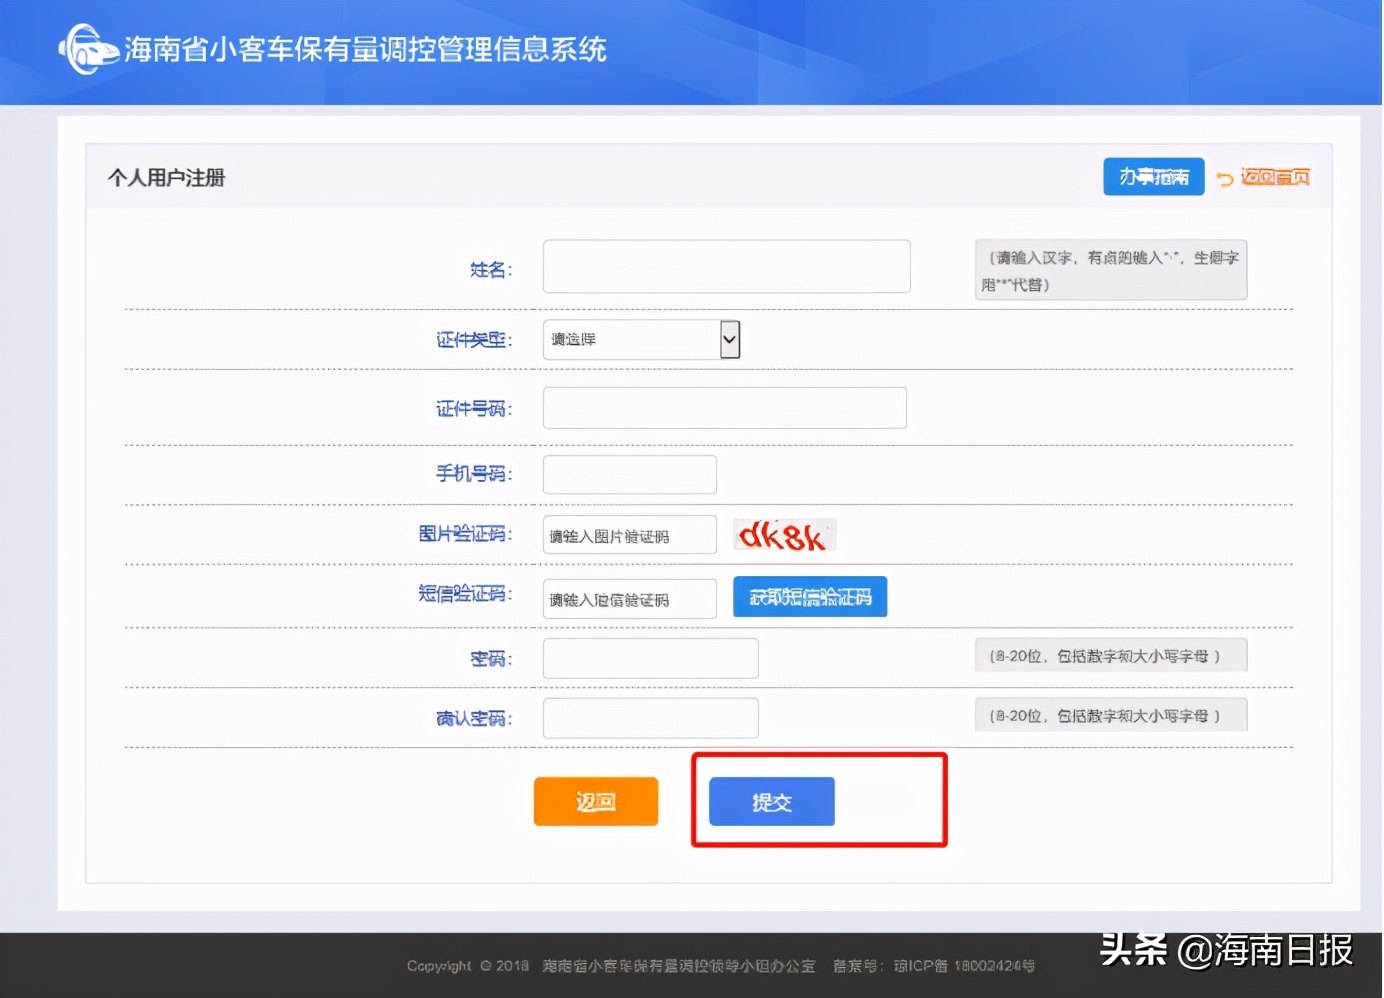Screen dimensions: 1384x998
Task: Click the 8-20位 hint beside 密码 field
Action: pos(1111,656)
